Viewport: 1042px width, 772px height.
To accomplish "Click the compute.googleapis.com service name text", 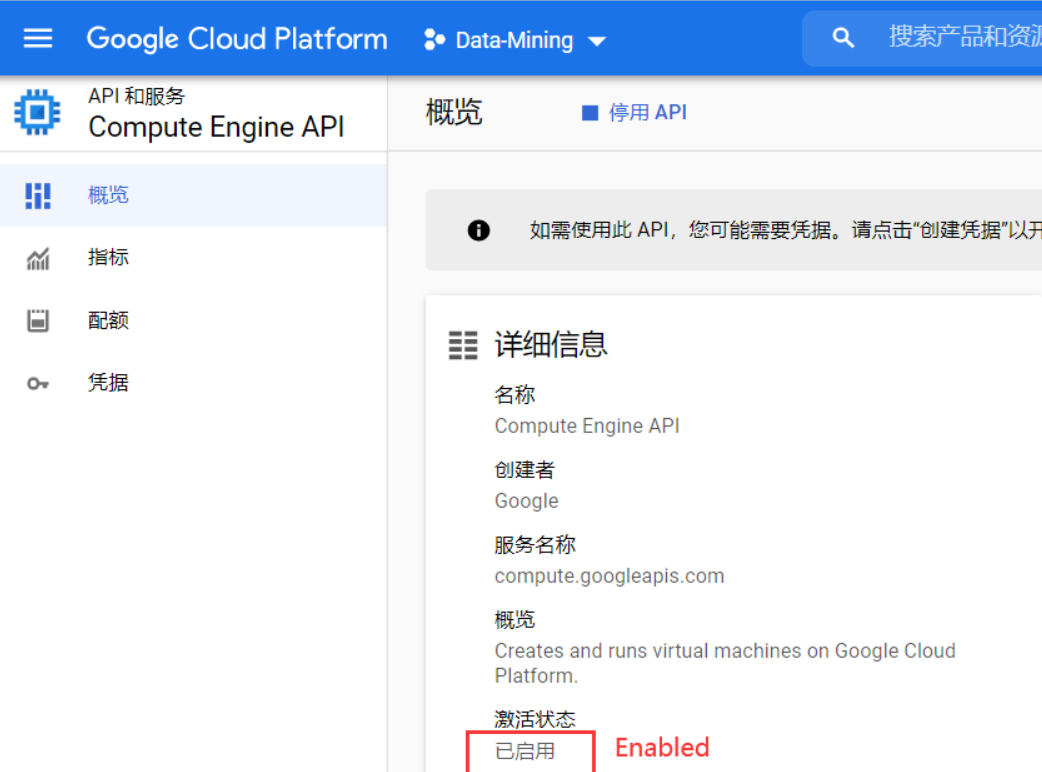I will (x=609, y=575).
